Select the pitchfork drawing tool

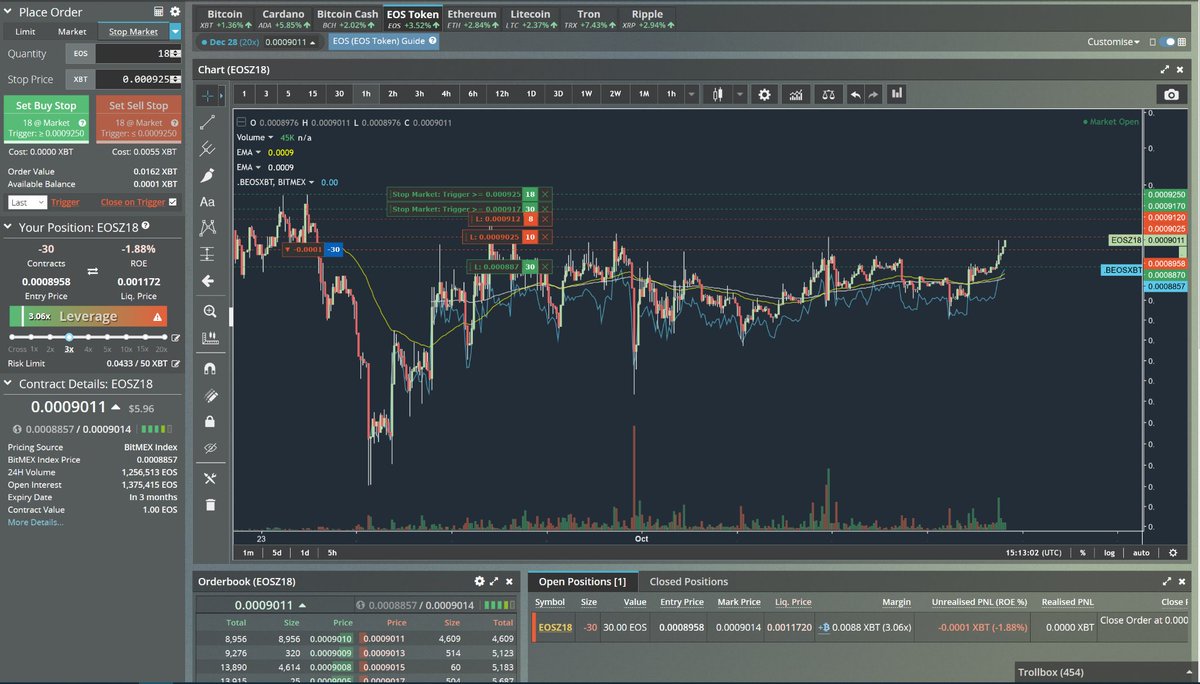[208, 148]
